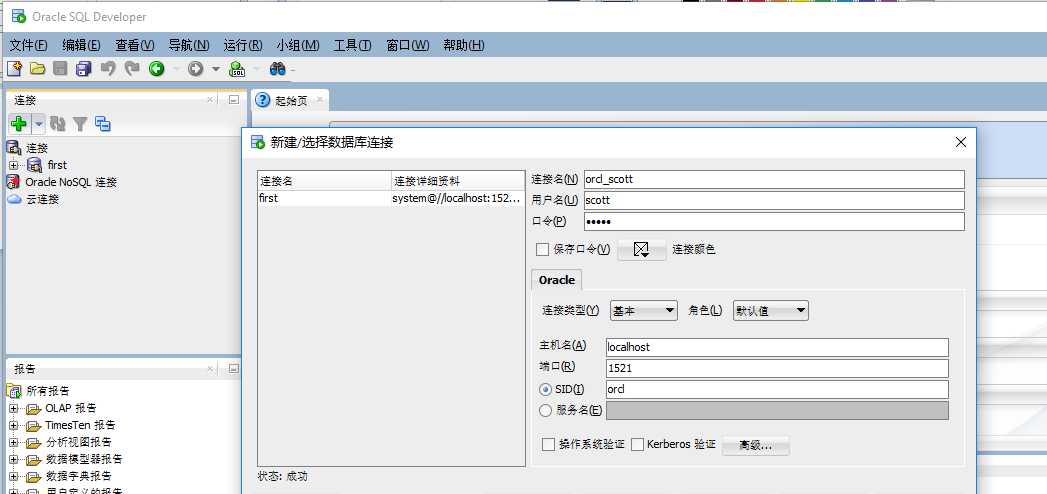Open the 帮助(H) menu
Screen dimensions: 1047x494
464,45
